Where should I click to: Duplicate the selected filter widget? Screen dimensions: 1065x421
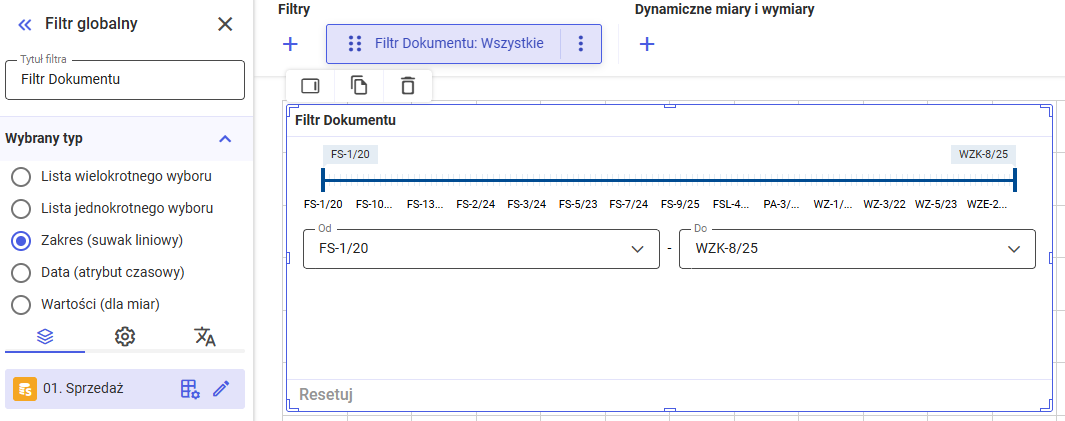pyautogui.click(x=359, y=86)
